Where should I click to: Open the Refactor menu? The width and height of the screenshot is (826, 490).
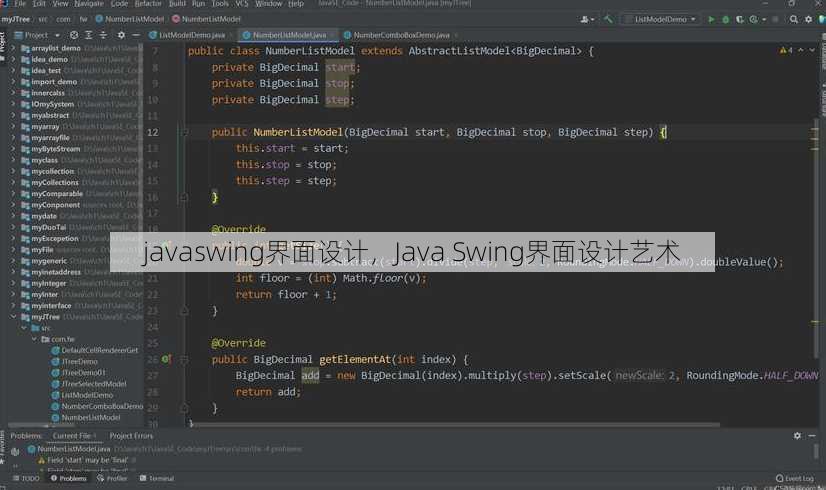pos(148,4)
